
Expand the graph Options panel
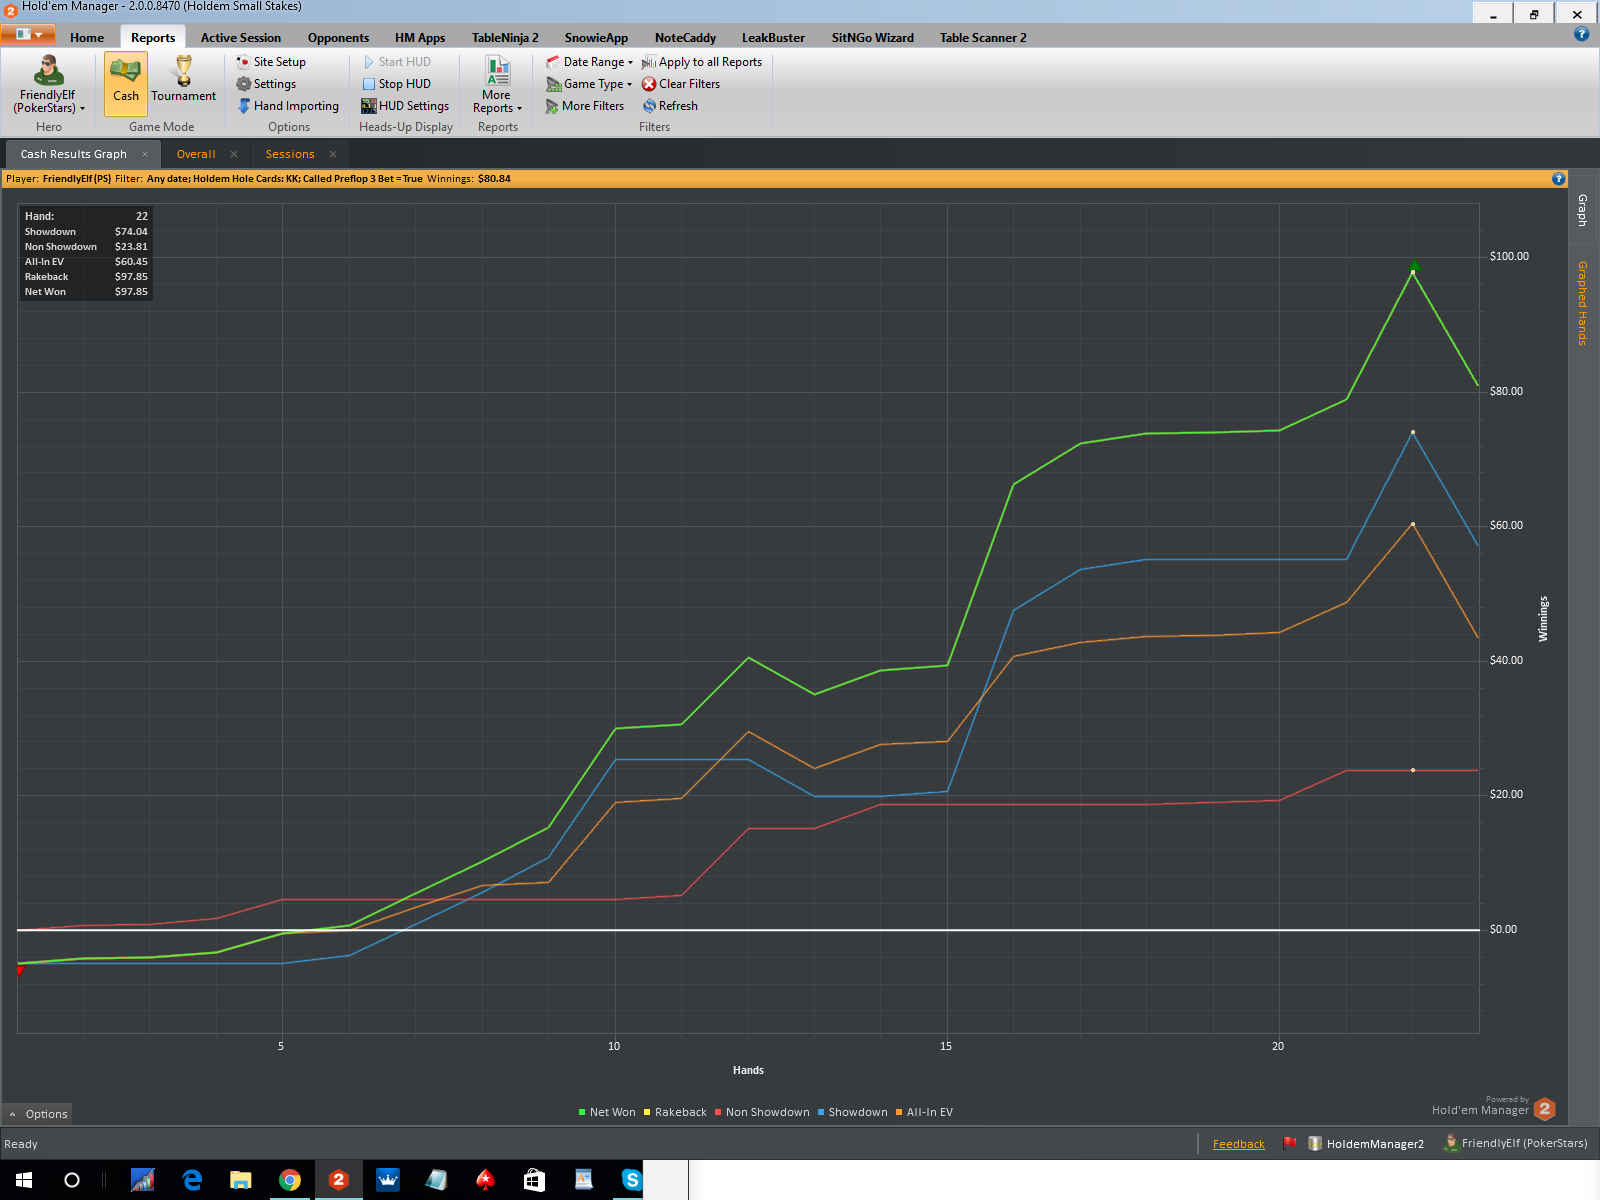click(x=38, y=1114)
